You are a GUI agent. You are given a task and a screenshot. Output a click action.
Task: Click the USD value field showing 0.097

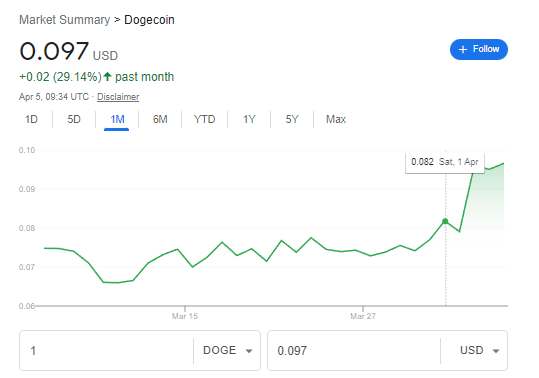coord(354,351)
